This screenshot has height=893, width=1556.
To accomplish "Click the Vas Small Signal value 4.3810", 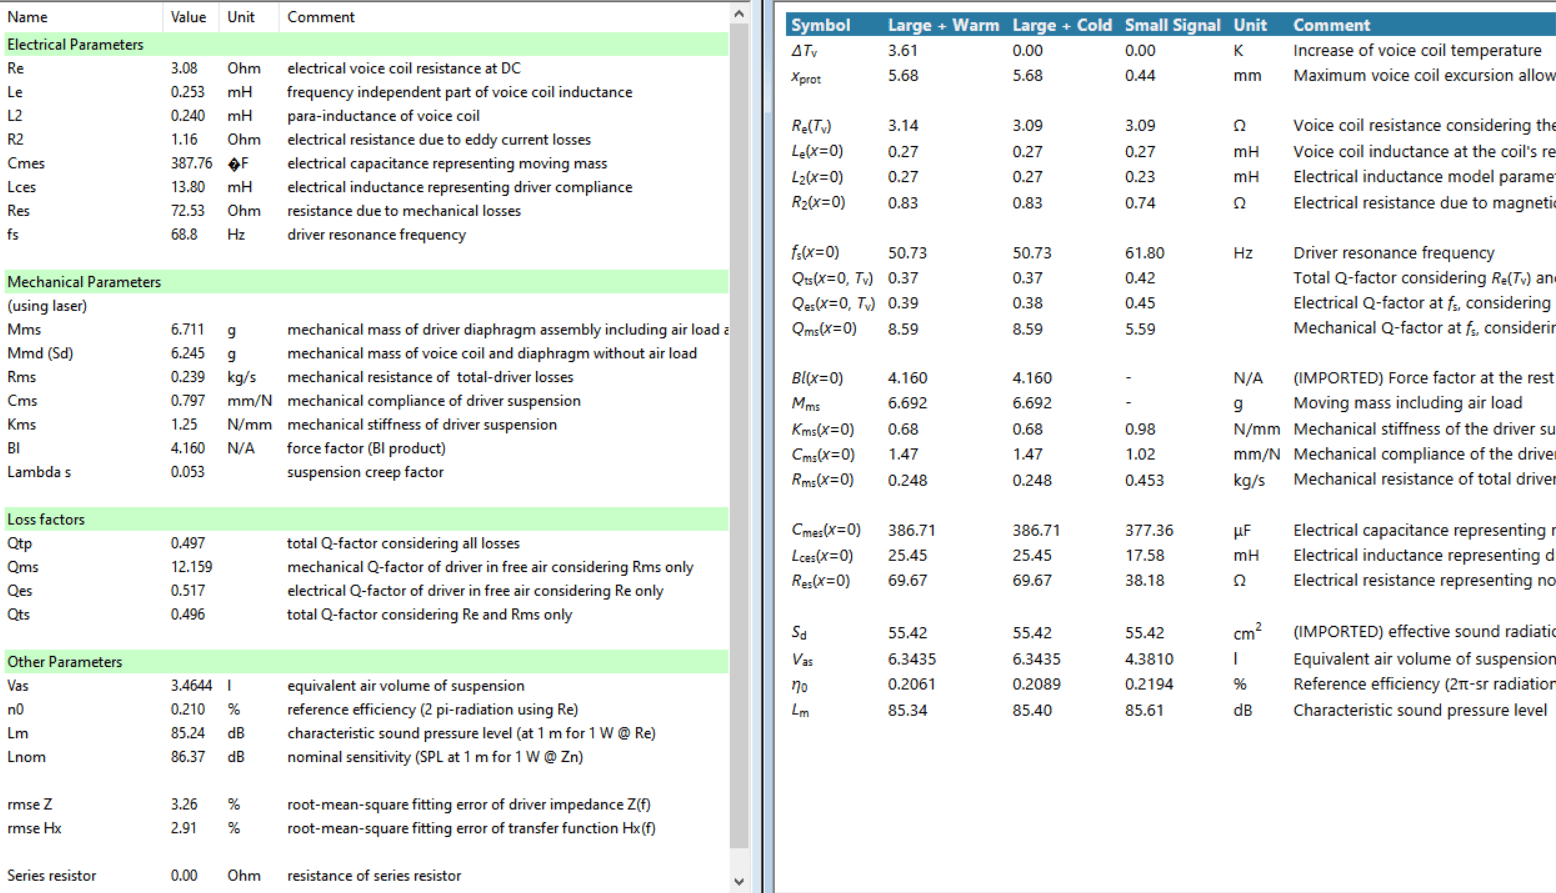I will [x=1149, y=659].
